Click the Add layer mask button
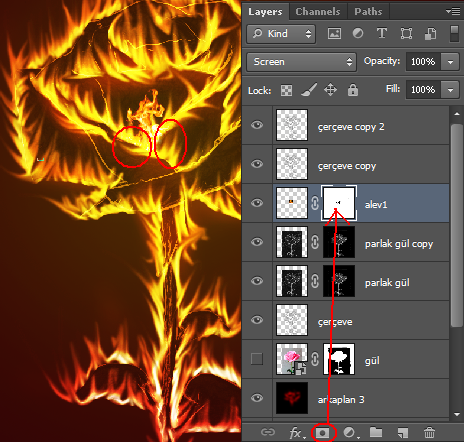The width and height of the screenshot is (464, 442). click(x=323, y=433)
